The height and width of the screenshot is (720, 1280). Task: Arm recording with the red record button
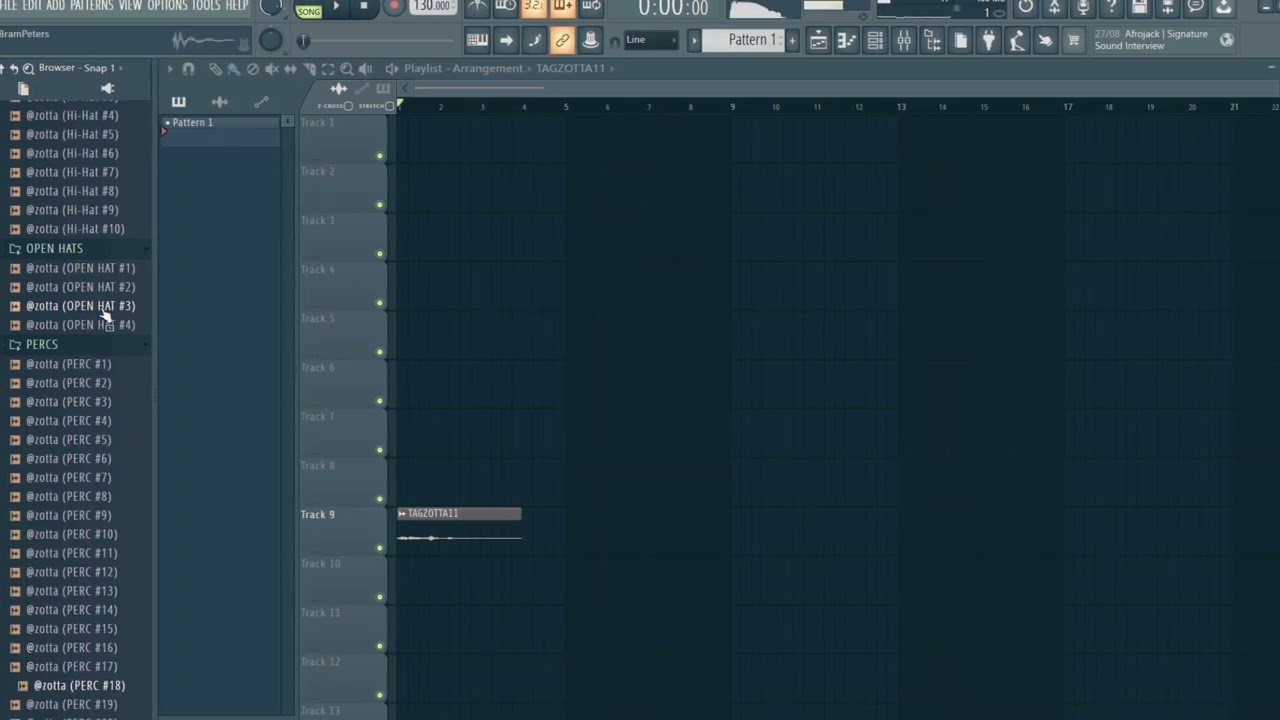click(x=393, y=7)
